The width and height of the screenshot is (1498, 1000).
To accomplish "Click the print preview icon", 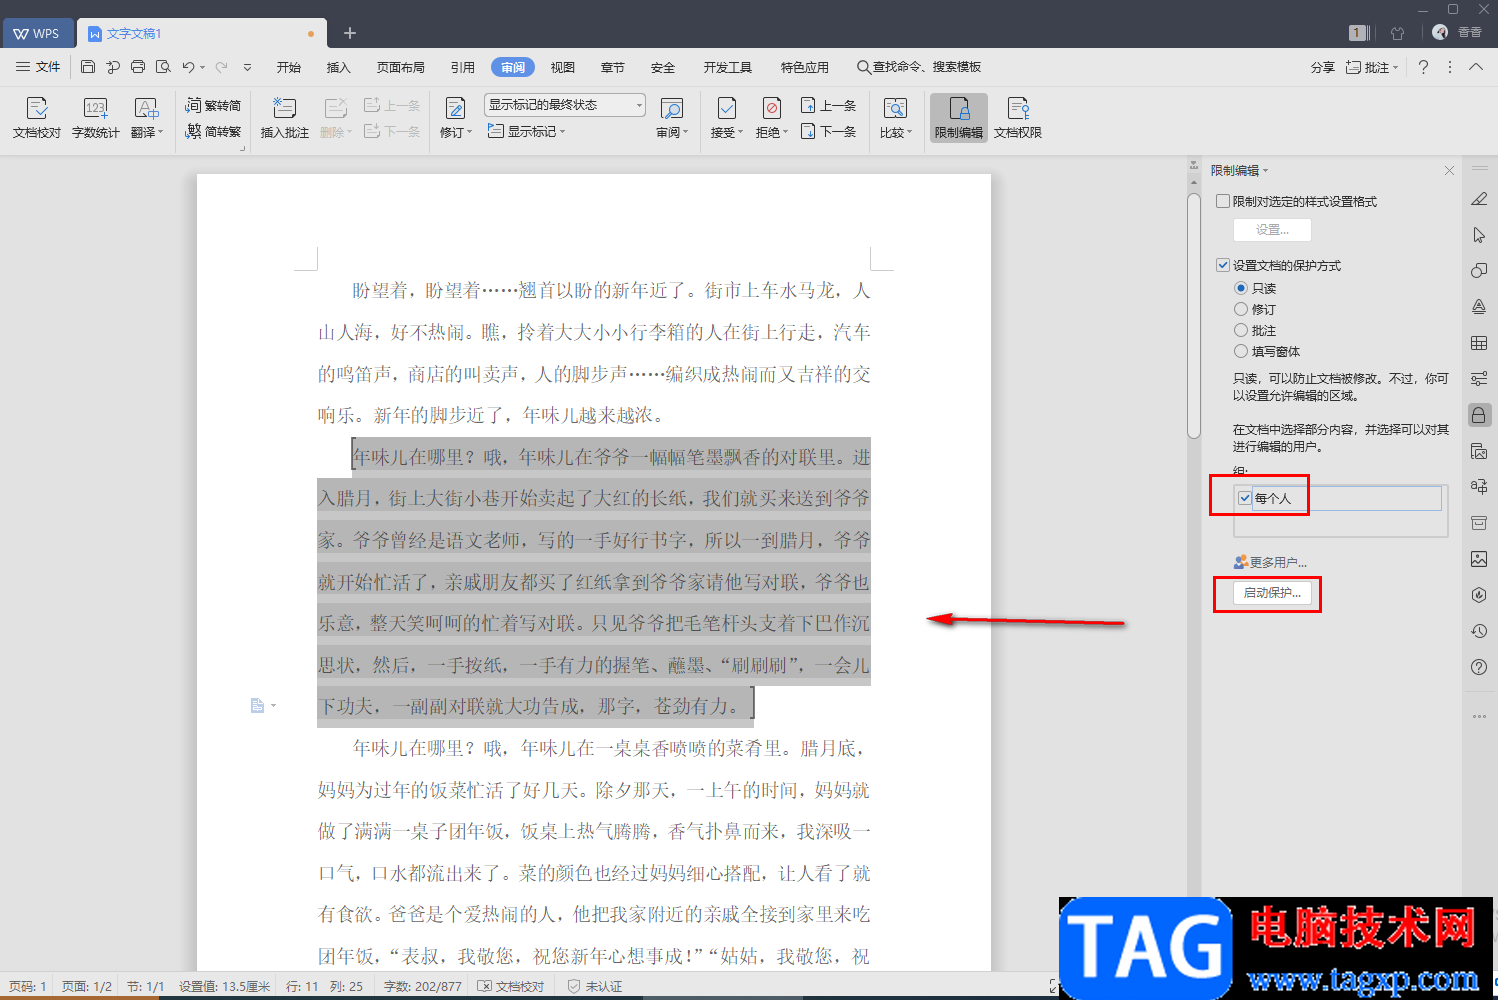I will [163, 67].
